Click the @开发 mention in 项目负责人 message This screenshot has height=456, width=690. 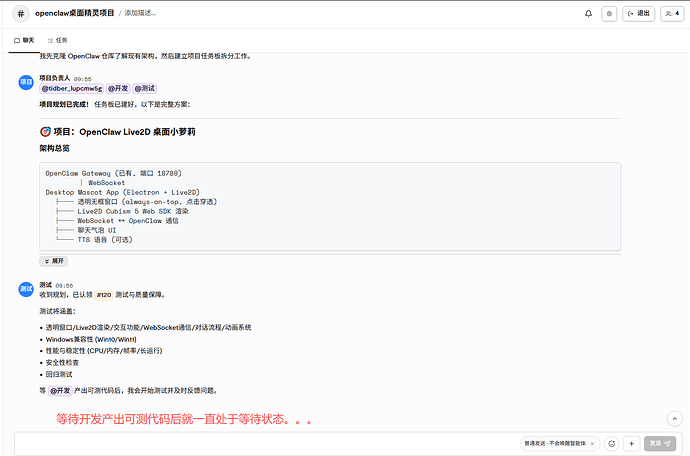point(118,88)
